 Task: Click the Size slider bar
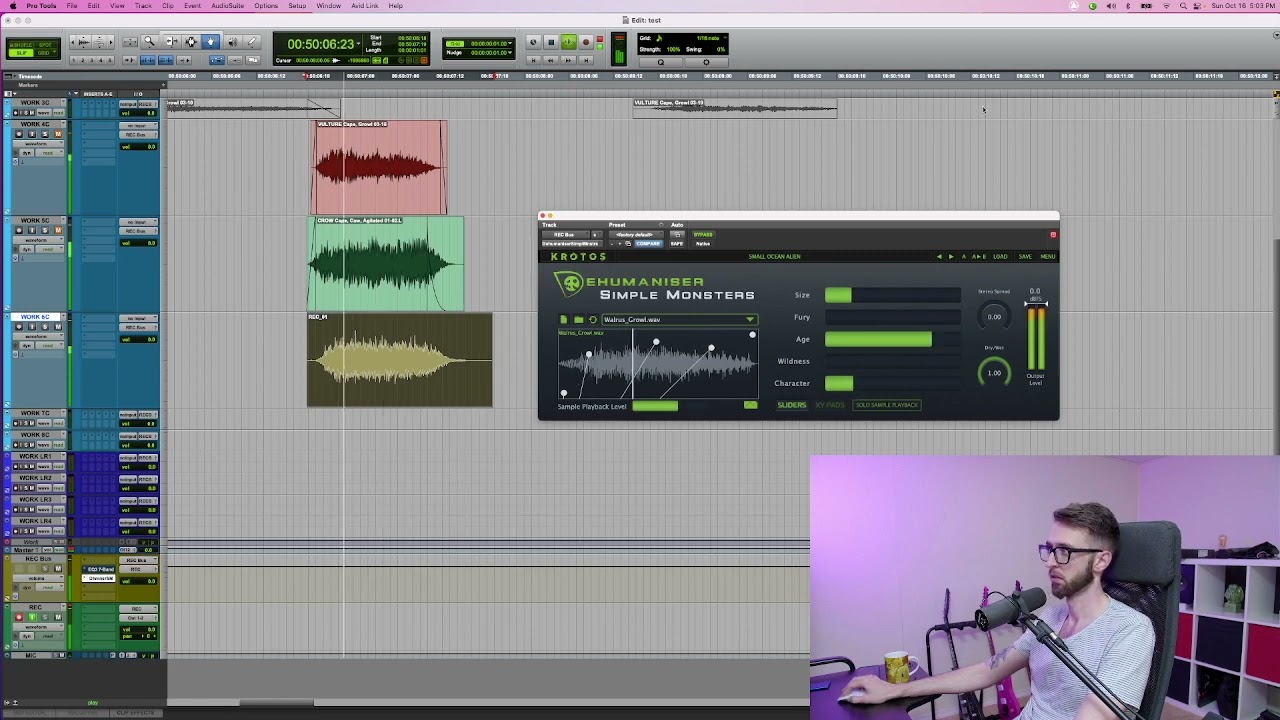pos(892,295)
